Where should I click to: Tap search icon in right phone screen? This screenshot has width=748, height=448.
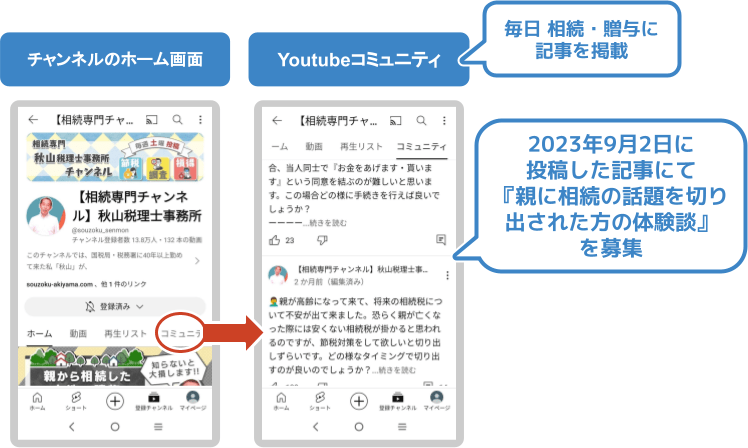(x=421, y=121)
